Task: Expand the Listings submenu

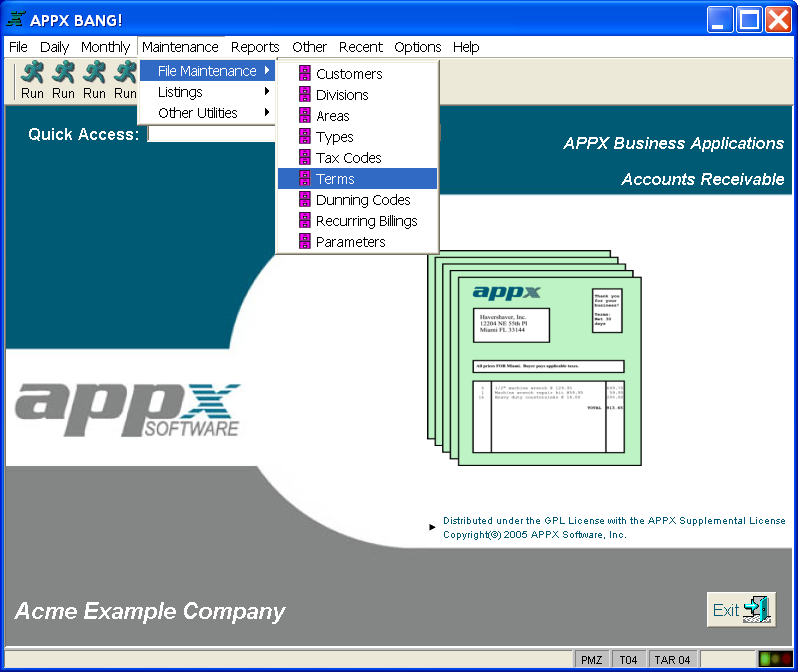Action: pyautogui.click(x=207, y=92)
